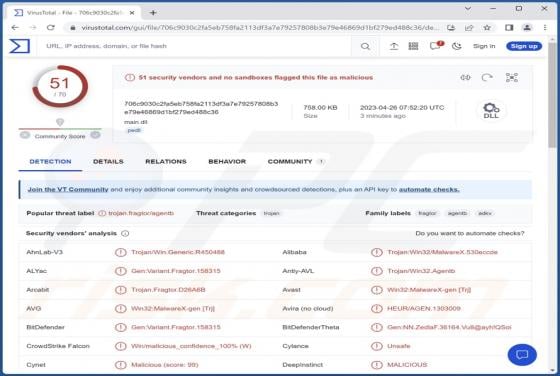Open the notifications comment icon
560x376 pixels.
coord(436,46)
